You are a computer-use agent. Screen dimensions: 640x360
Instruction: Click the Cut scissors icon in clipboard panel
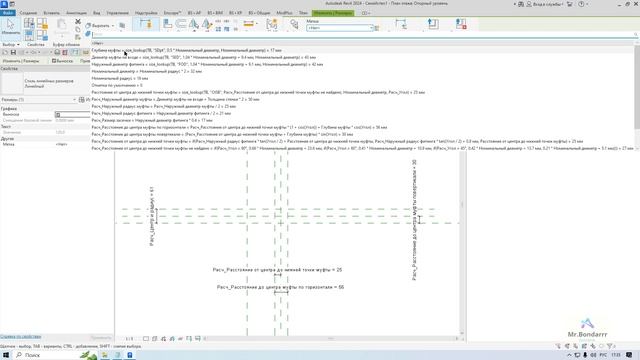point(78,22)
